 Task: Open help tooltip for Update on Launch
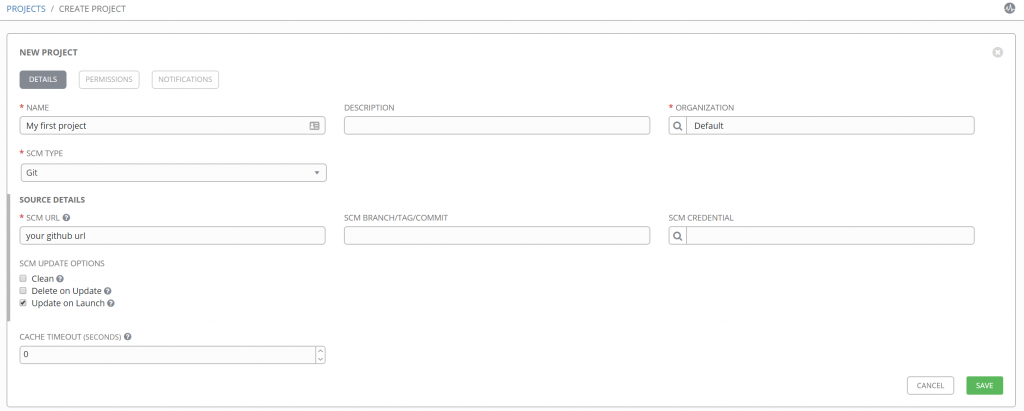111,303
